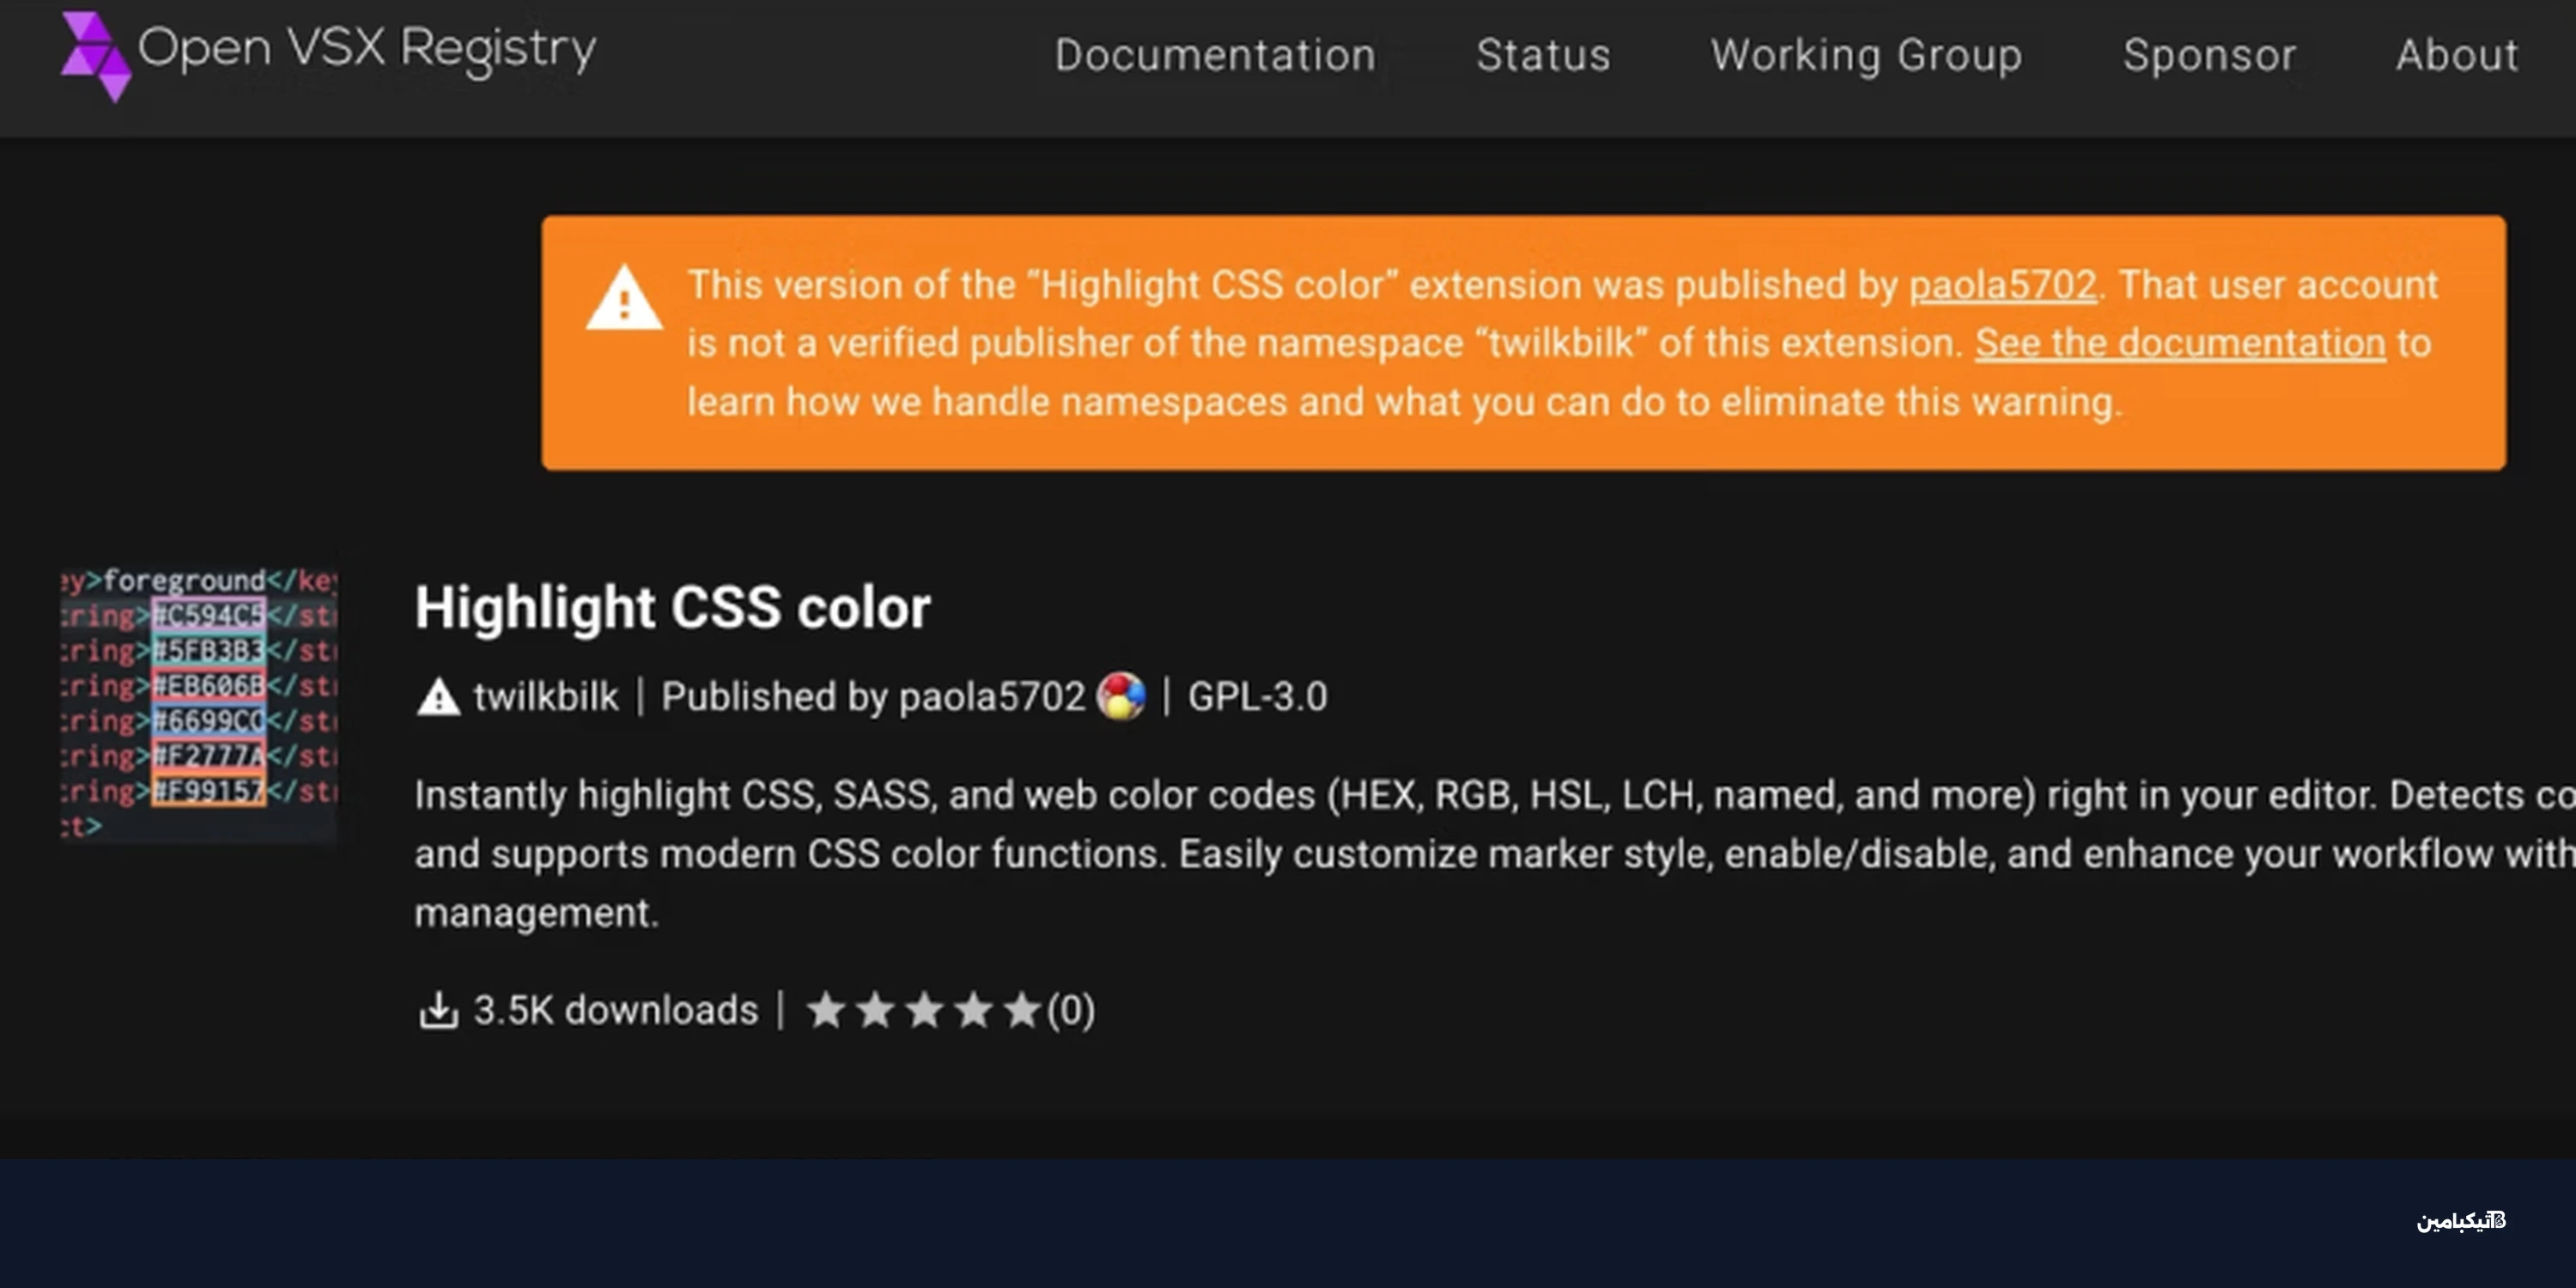Follow the paola5702 link in warning banner
This screenshot has width=2576, height=1288.
tap(2002, 285)
